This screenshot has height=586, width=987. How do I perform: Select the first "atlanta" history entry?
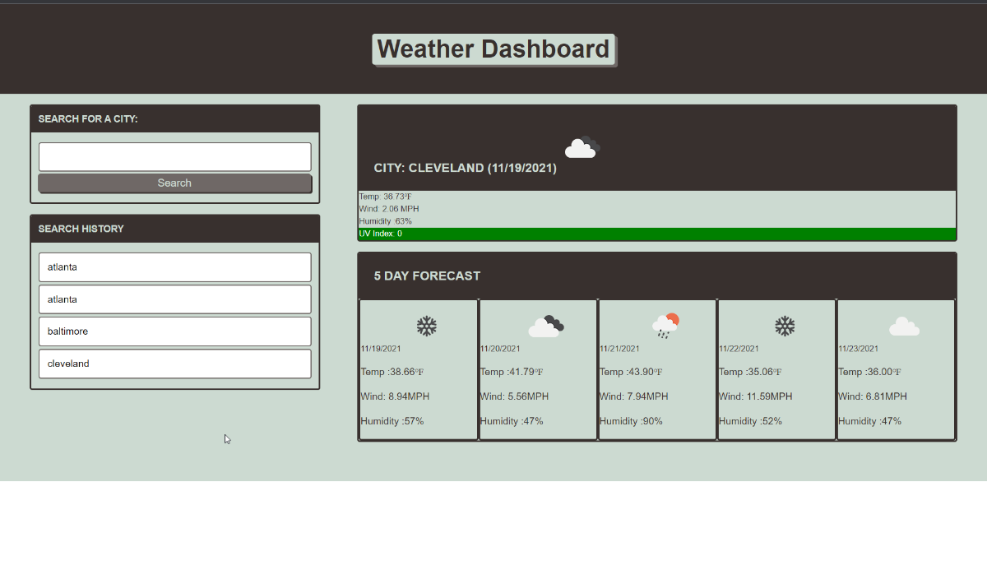point(174,266)
